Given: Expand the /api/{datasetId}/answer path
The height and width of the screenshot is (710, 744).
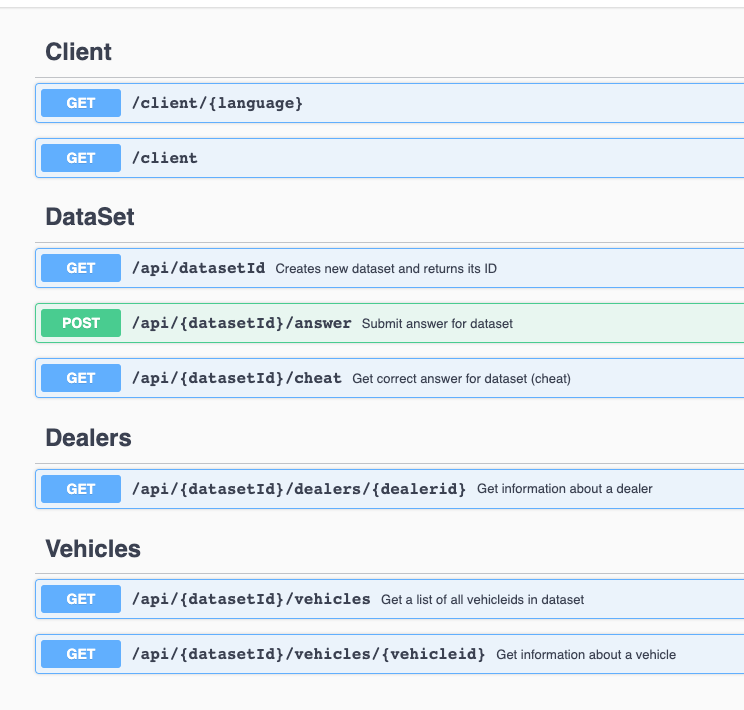Looking at the screenshot, I should pyautogui.click(x=241, y=323).
